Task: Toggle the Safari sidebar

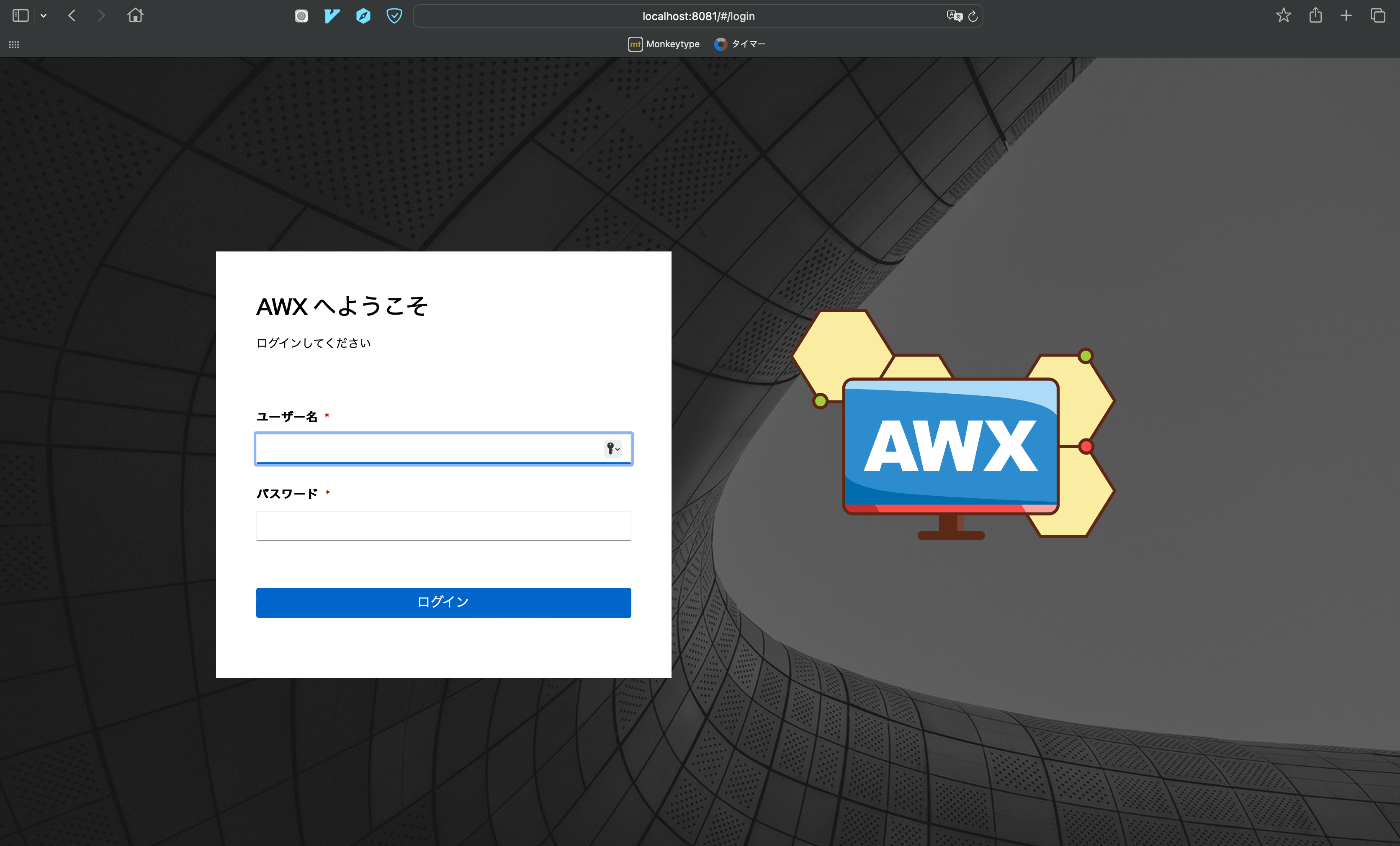Action: (x=20, y=16)
